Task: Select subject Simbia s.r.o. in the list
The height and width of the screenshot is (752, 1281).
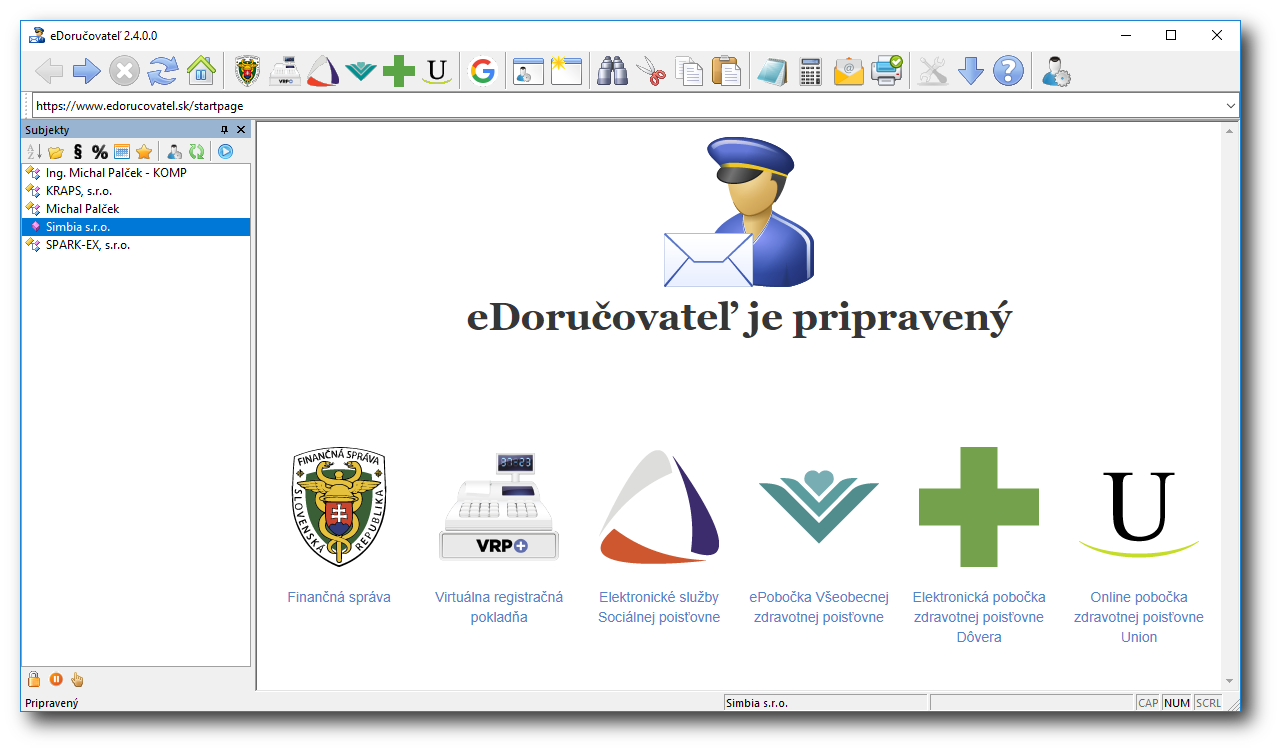Action: tap(136, 227)
